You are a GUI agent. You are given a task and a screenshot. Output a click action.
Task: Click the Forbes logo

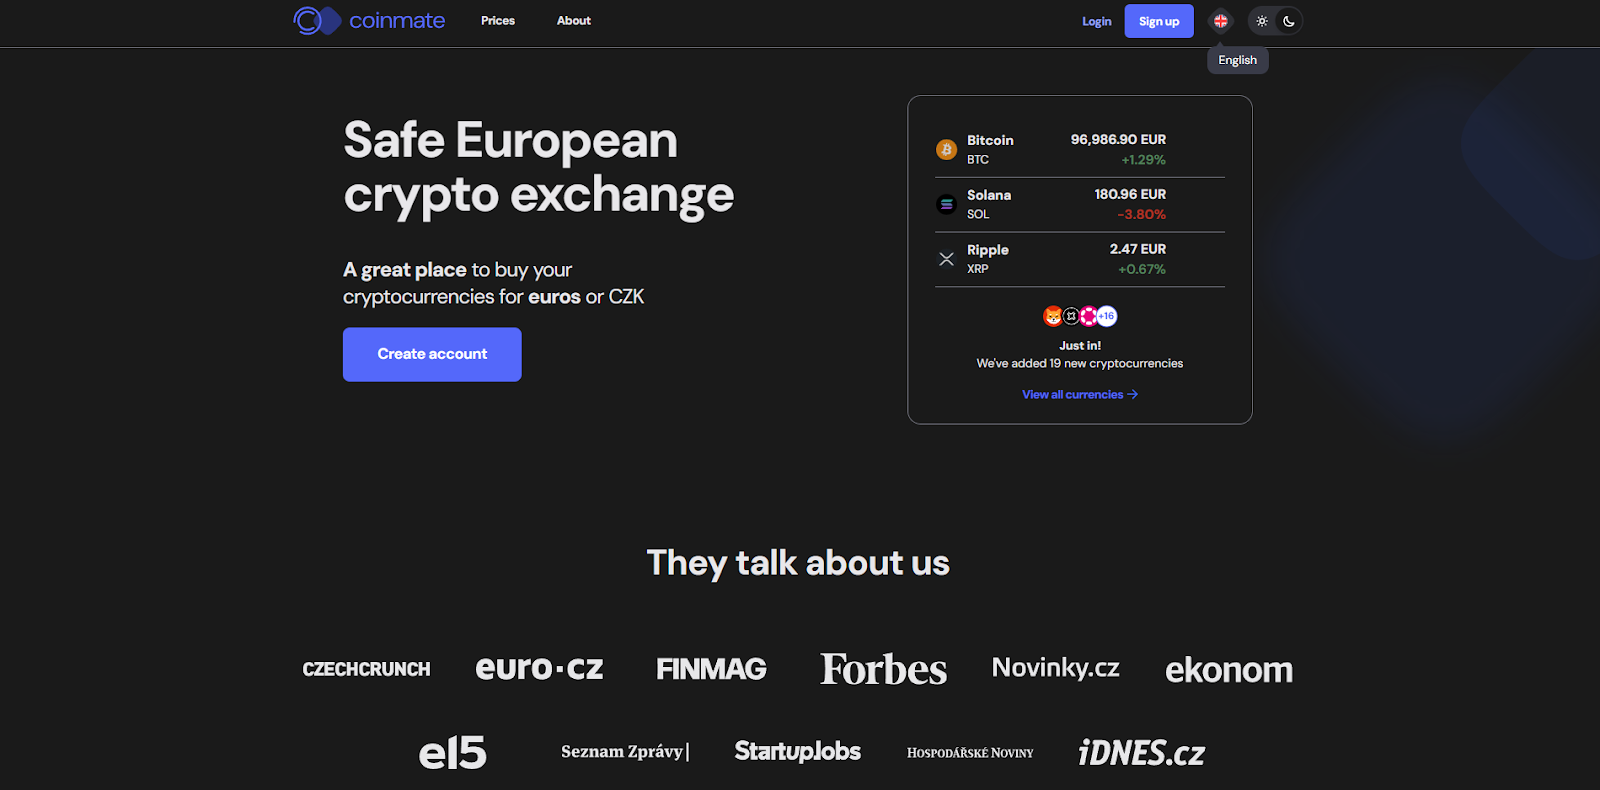tap(883, 669)
